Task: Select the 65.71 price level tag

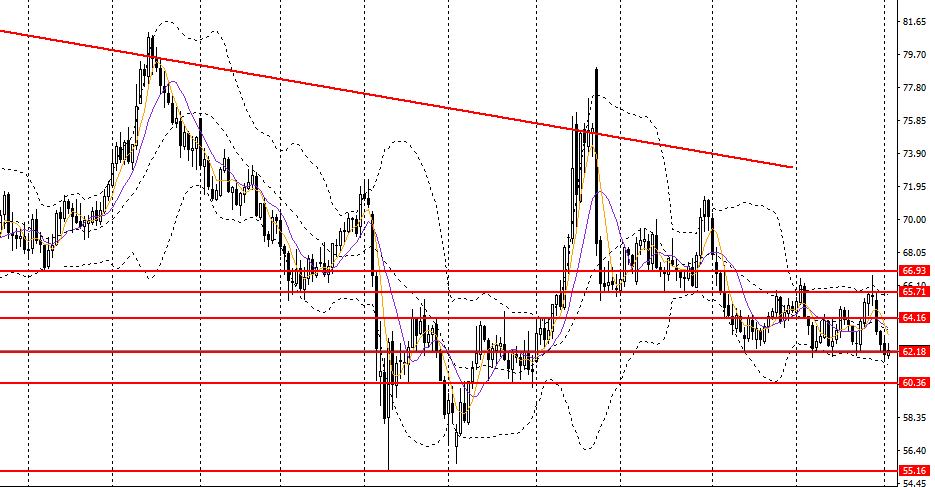Action: click(912, 292)
